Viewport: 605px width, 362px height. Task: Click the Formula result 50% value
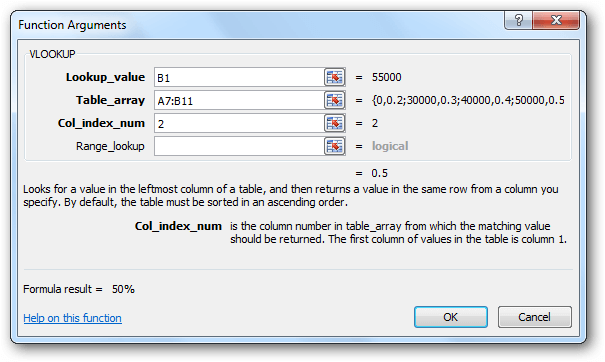(123, 289)
